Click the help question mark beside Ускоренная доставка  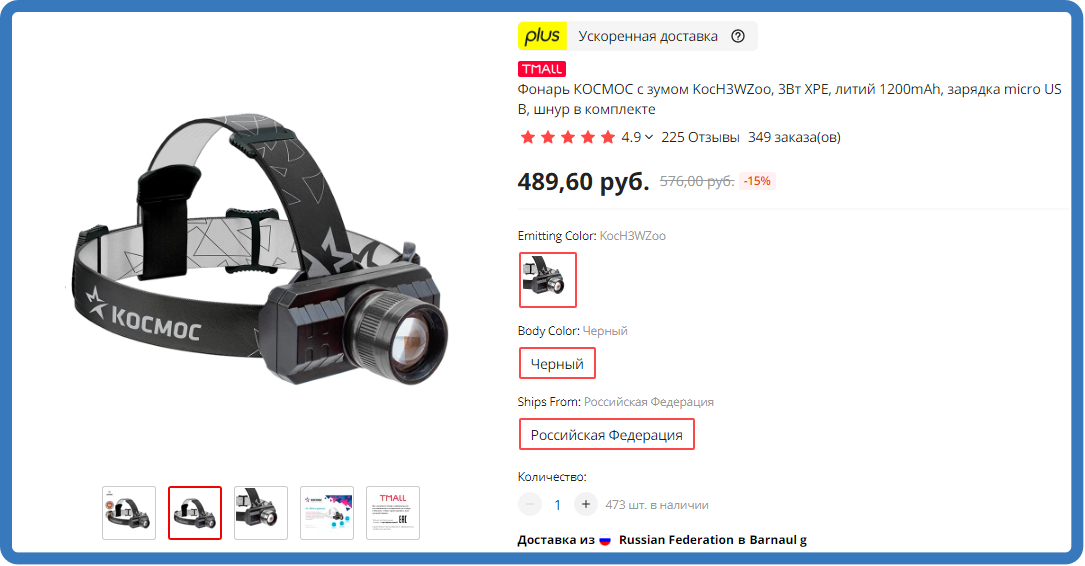coord(738,36)
